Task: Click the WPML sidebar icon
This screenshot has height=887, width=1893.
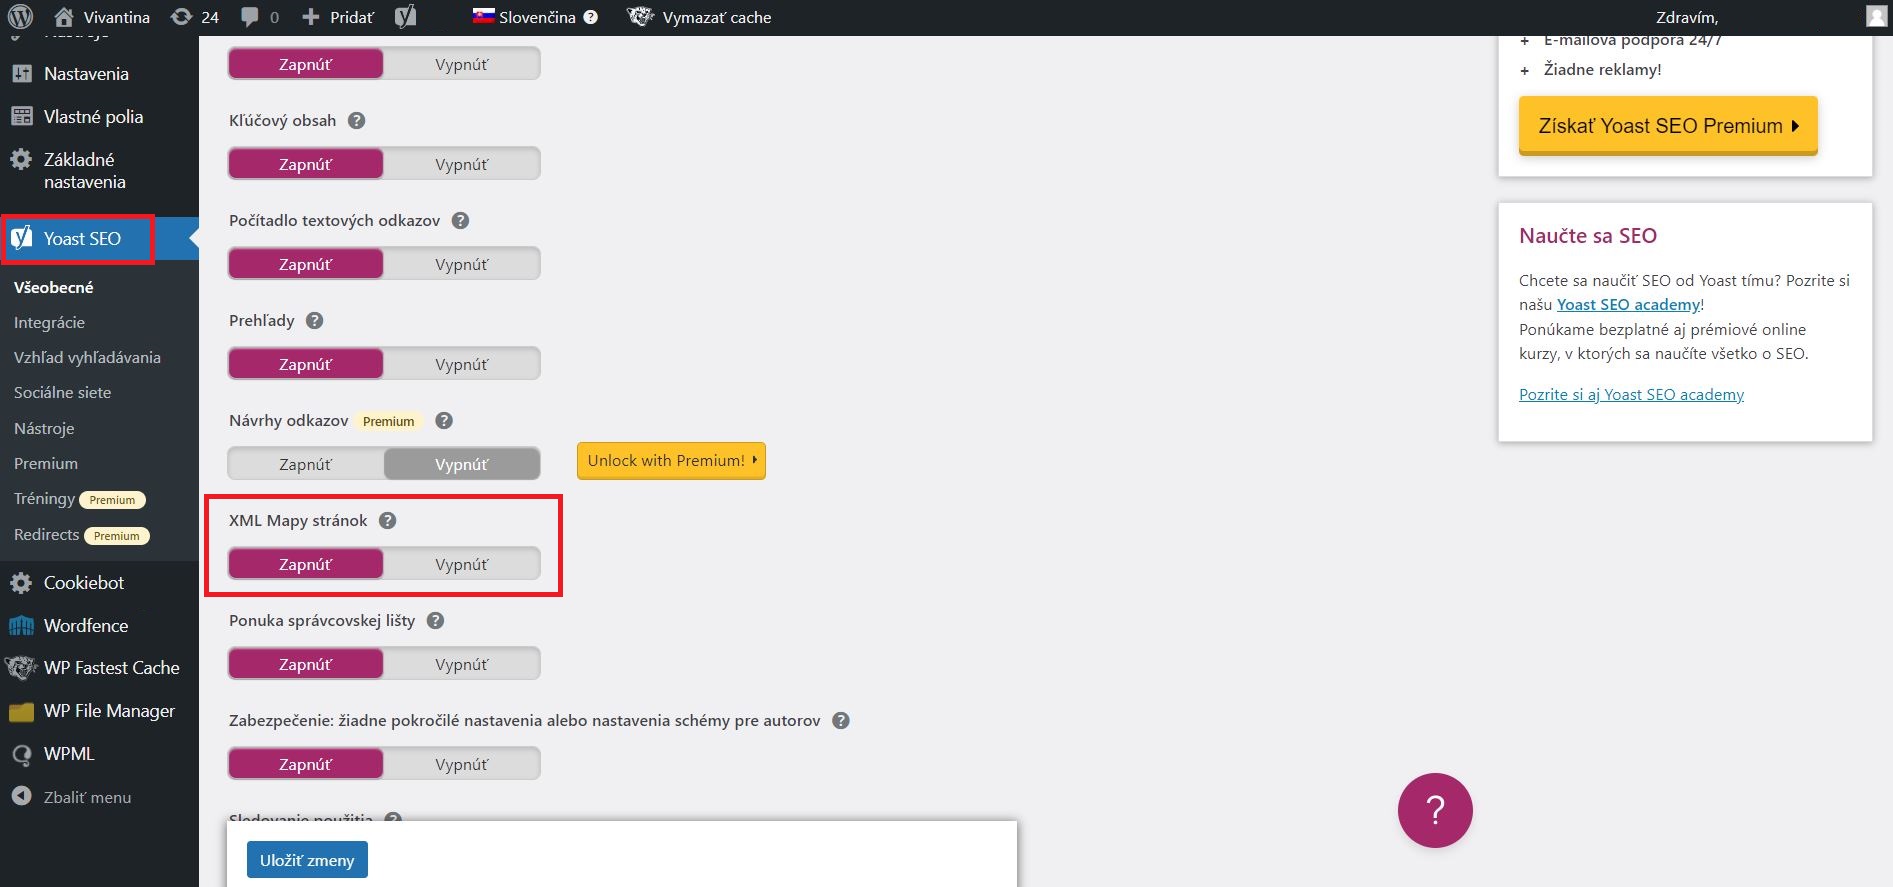Action: [x=21, y=755]
